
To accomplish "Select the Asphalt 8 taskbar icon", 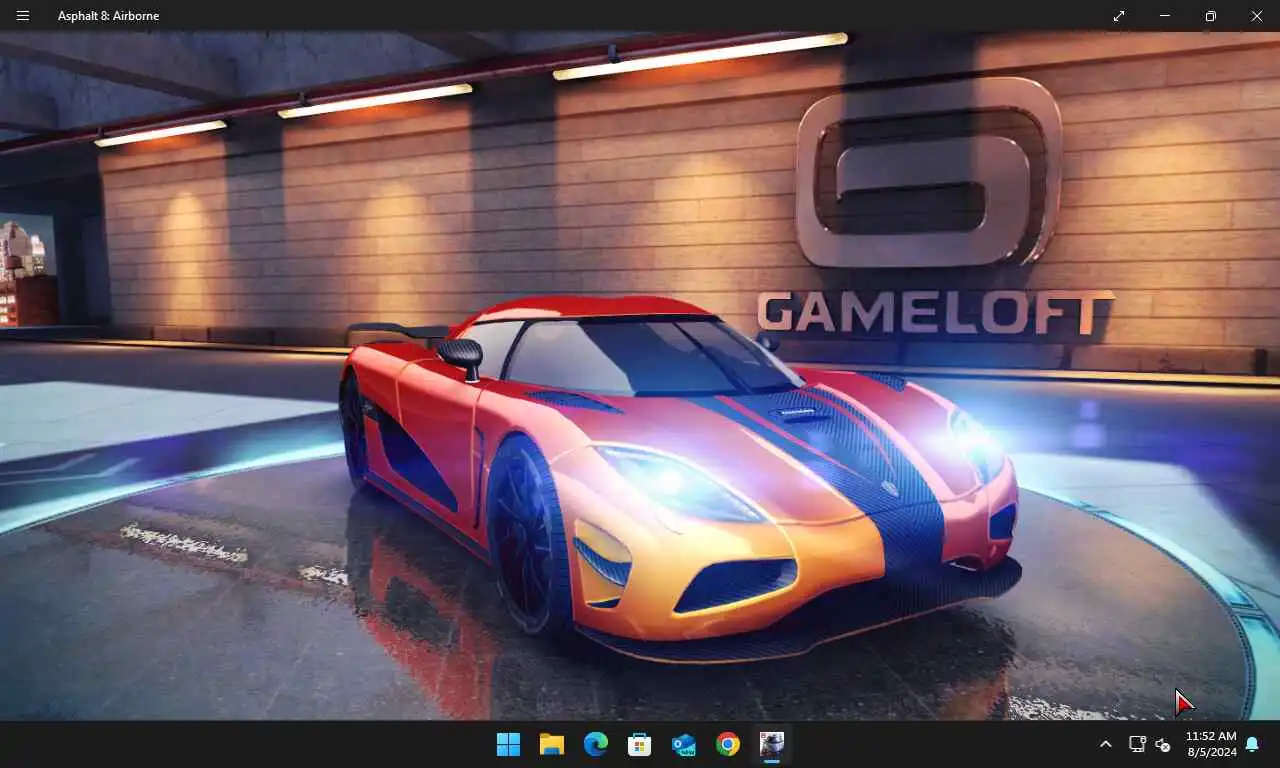I will tap(772, 744).
